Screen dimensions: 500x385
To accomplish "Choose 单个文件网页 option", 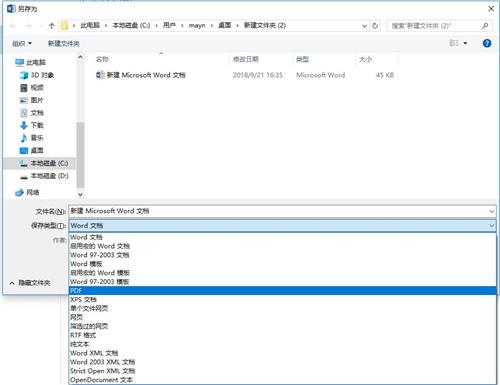I will pos(282,308).
